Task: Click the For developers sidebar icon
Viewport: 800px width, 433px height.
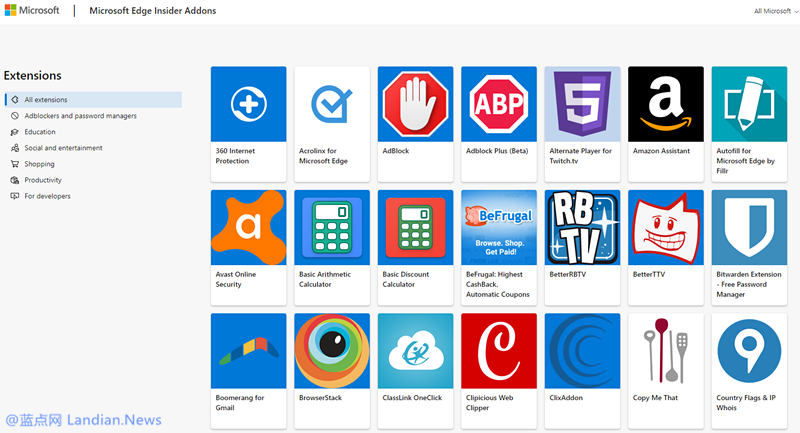Action: (15, 196)
